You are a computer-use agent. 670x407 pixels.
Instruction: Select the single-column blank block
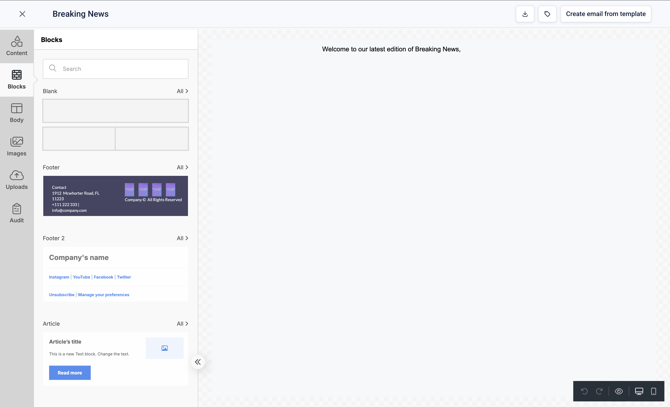tap(115, 111)
